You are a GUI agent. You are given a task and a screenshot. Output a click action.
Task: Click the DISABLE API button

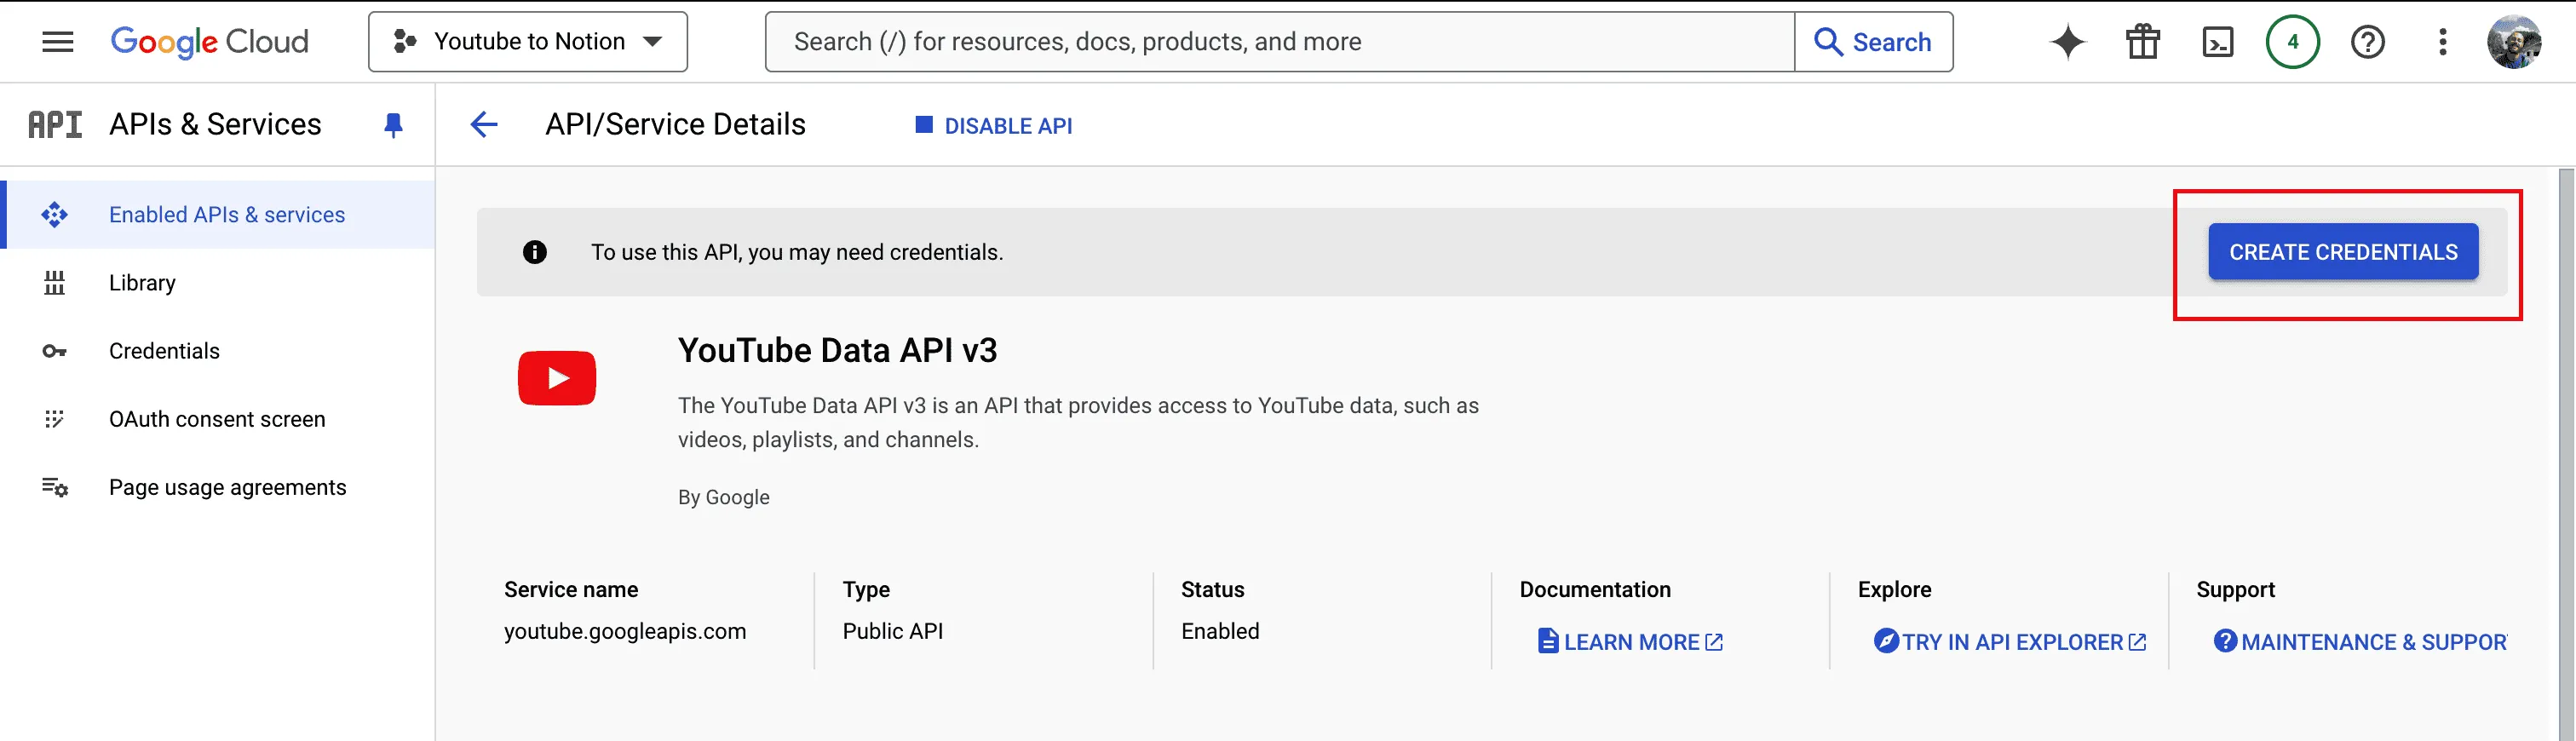click(x=993, y=126)
